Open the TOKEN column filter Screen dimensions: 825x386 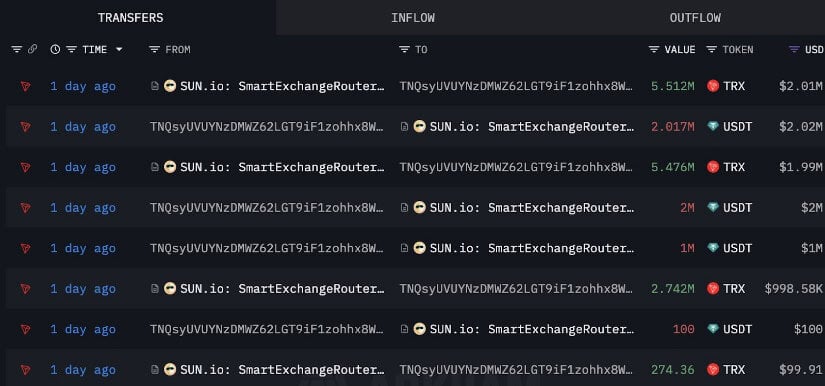point(711,49)
